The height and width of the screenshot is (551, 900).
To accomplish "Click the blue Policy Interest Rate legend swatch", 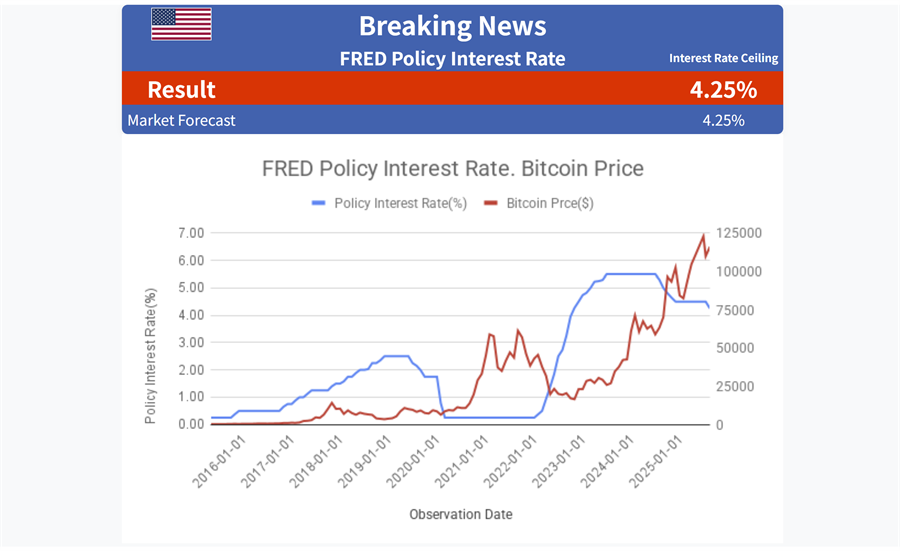I will point(319,203).
